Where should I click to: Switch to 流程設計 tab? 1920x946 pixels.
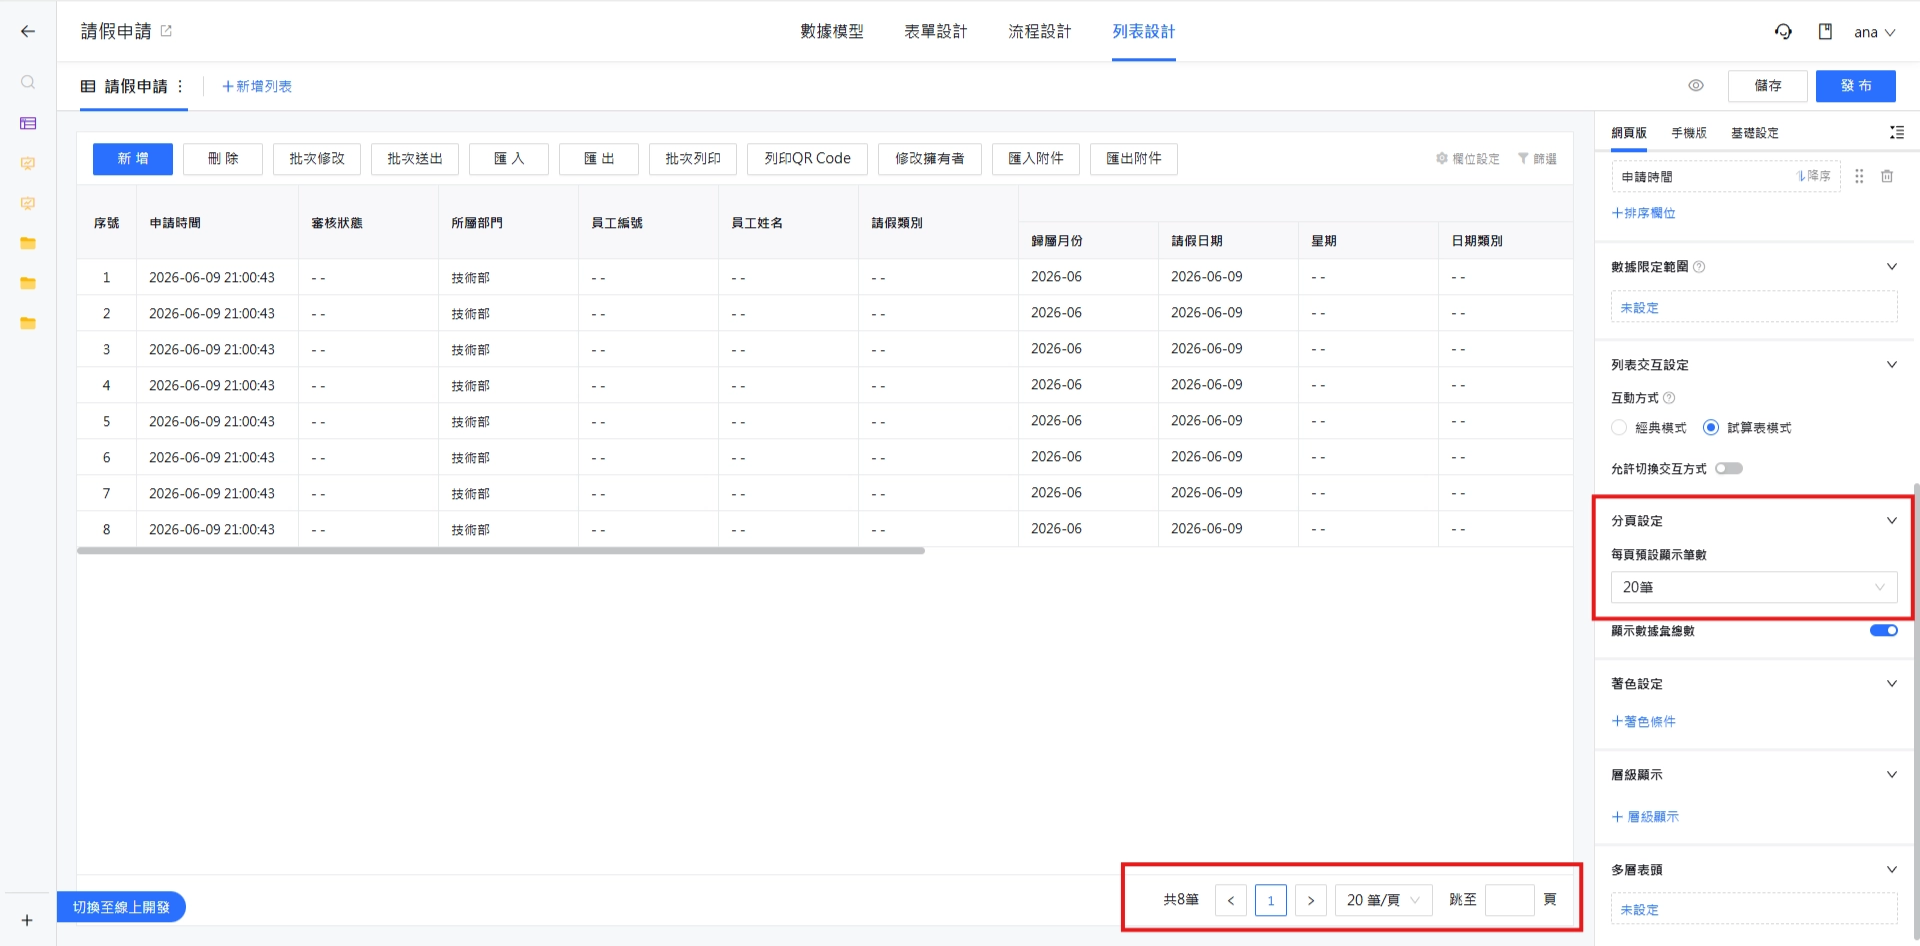pos(1040,32)
